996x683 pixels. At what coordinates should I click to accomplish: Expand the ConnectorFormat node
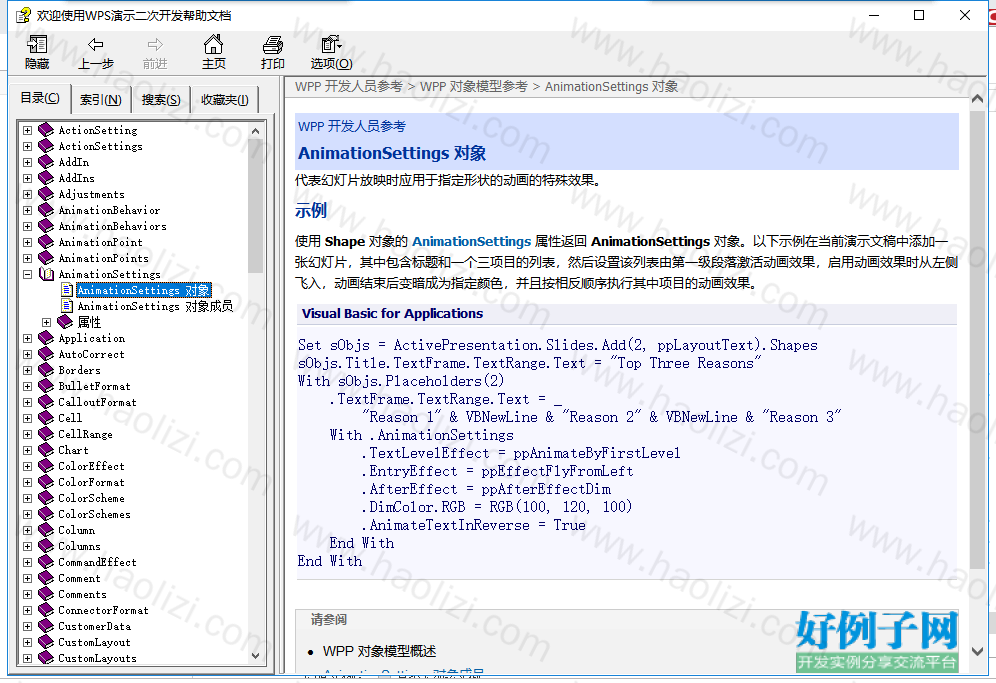click(27, 611)
